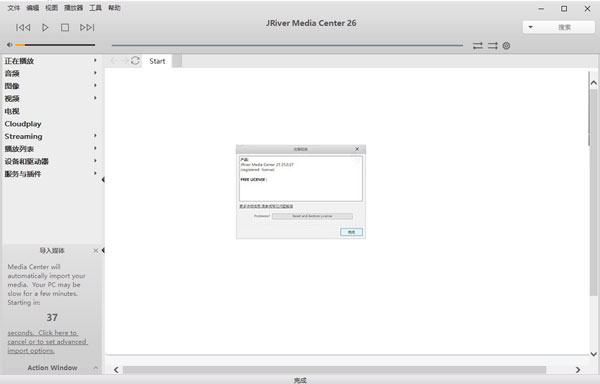Screen dimensions: 600x384
Task: Select 服务与插件 in the sidebar tree
Action: pyautogui.click(x=23, y=174)
